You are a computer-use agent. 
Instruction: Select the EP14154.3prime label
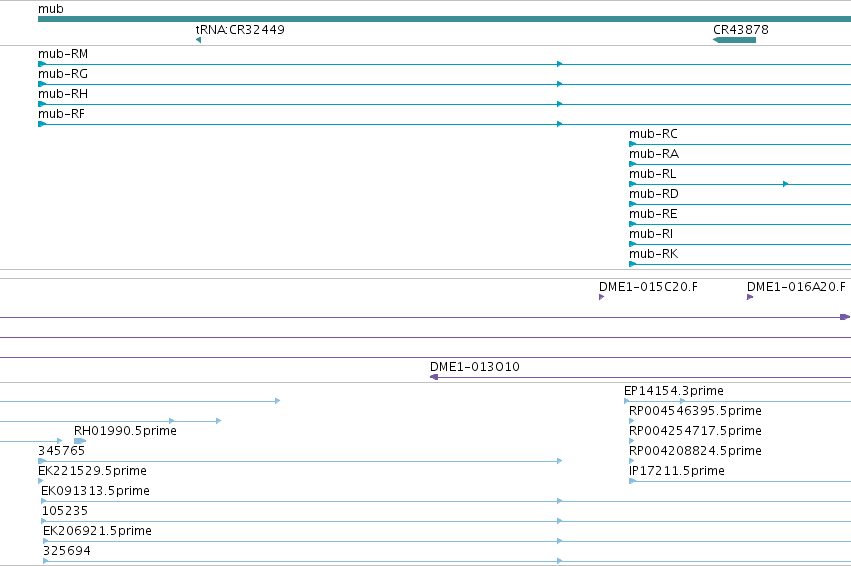pos(674,391)
